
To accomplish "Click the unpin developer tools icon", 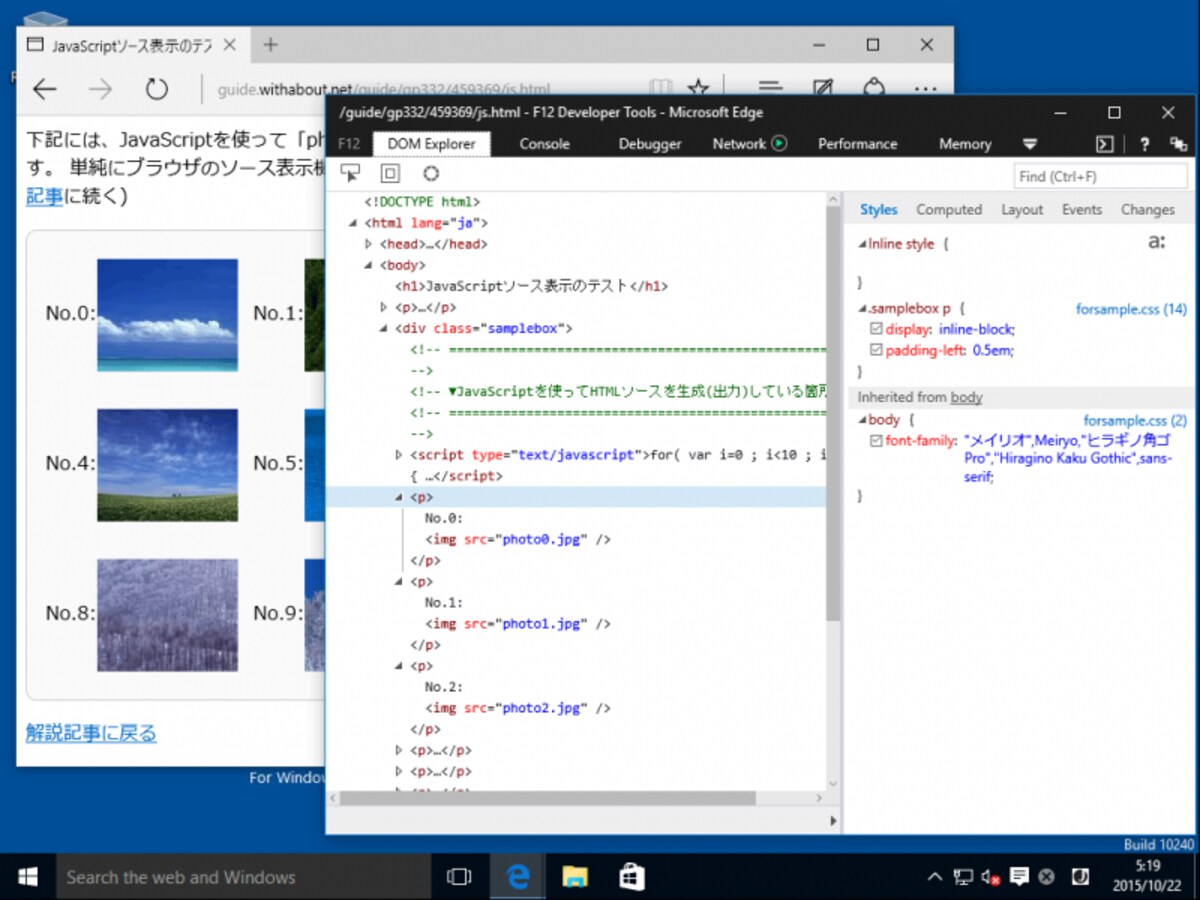I will point(1179,144).
